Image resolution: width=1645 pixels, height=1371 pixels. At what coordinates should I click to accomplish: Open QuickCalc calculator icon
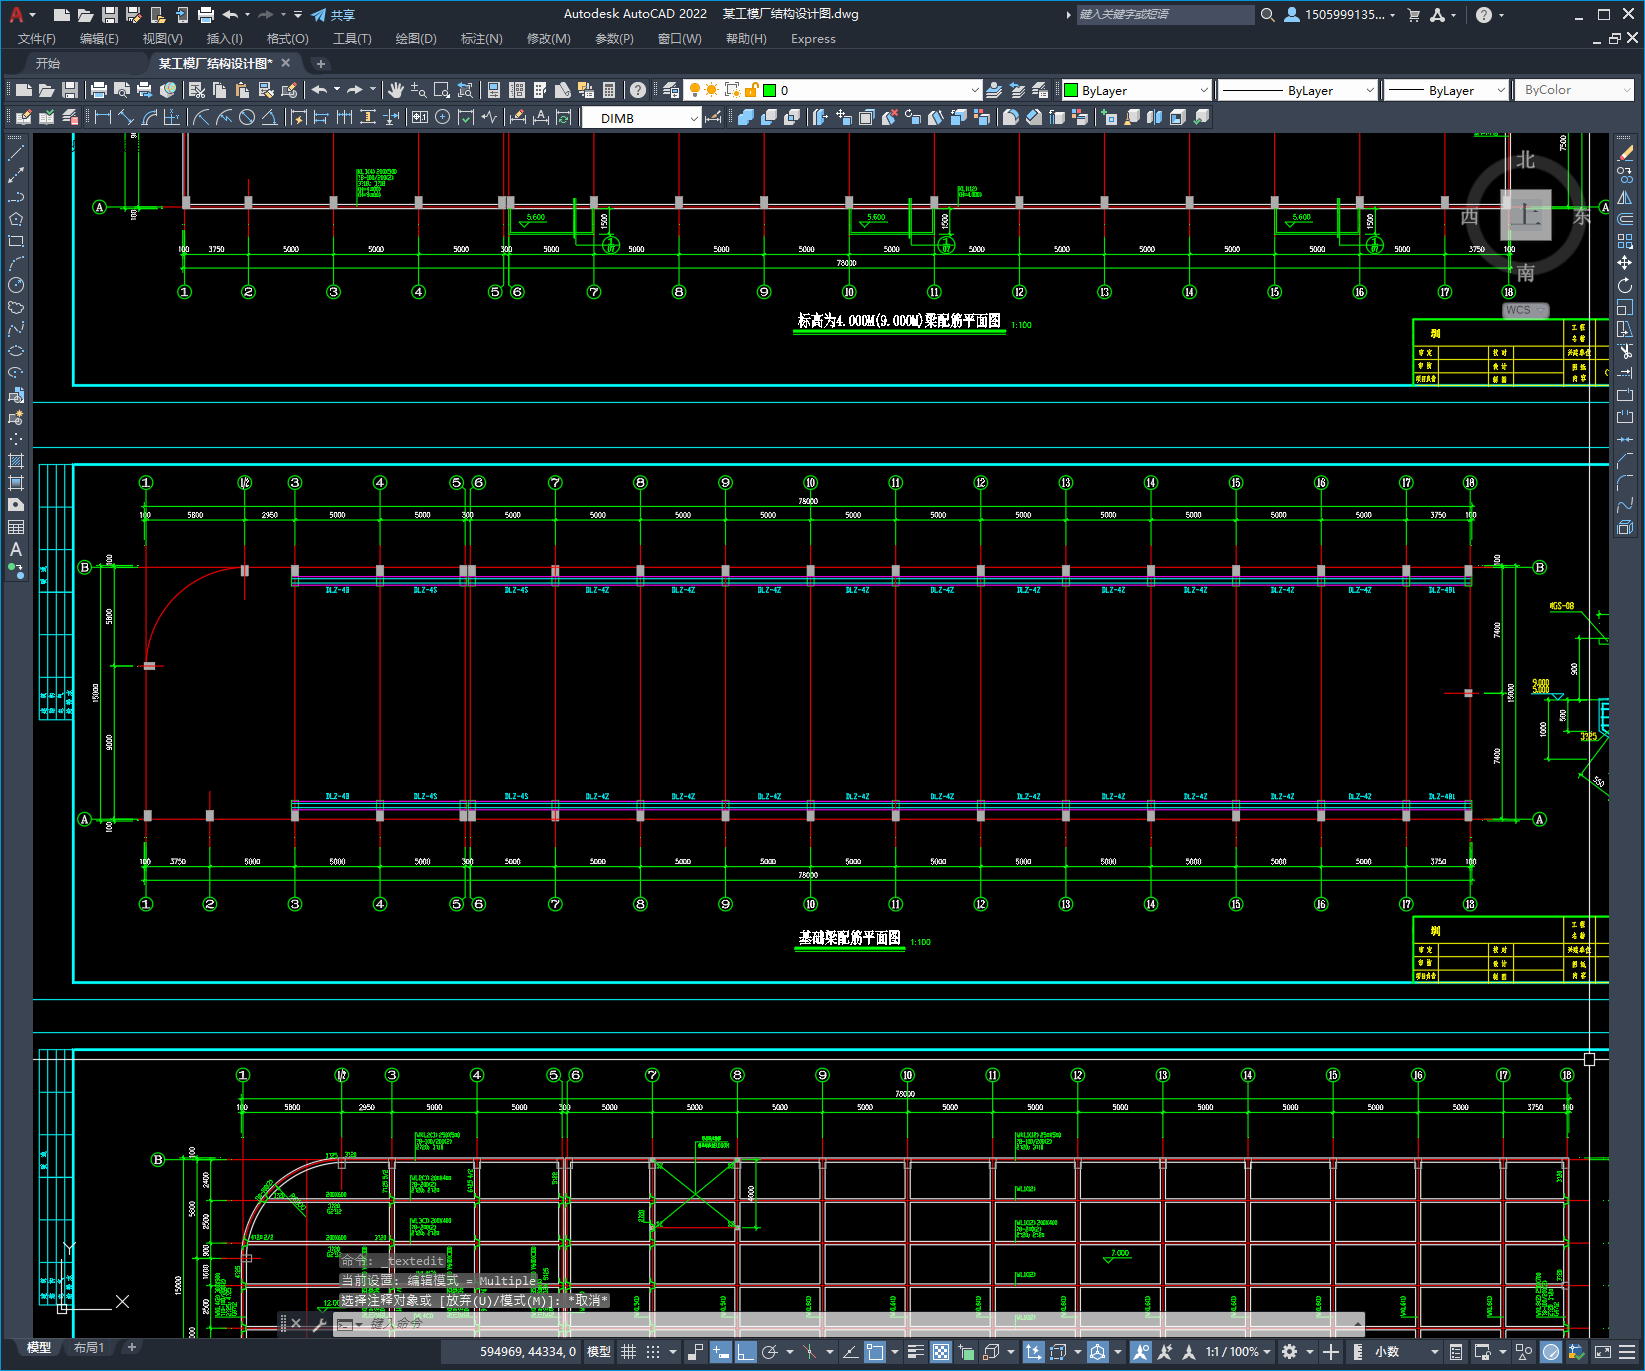point(609,90)
